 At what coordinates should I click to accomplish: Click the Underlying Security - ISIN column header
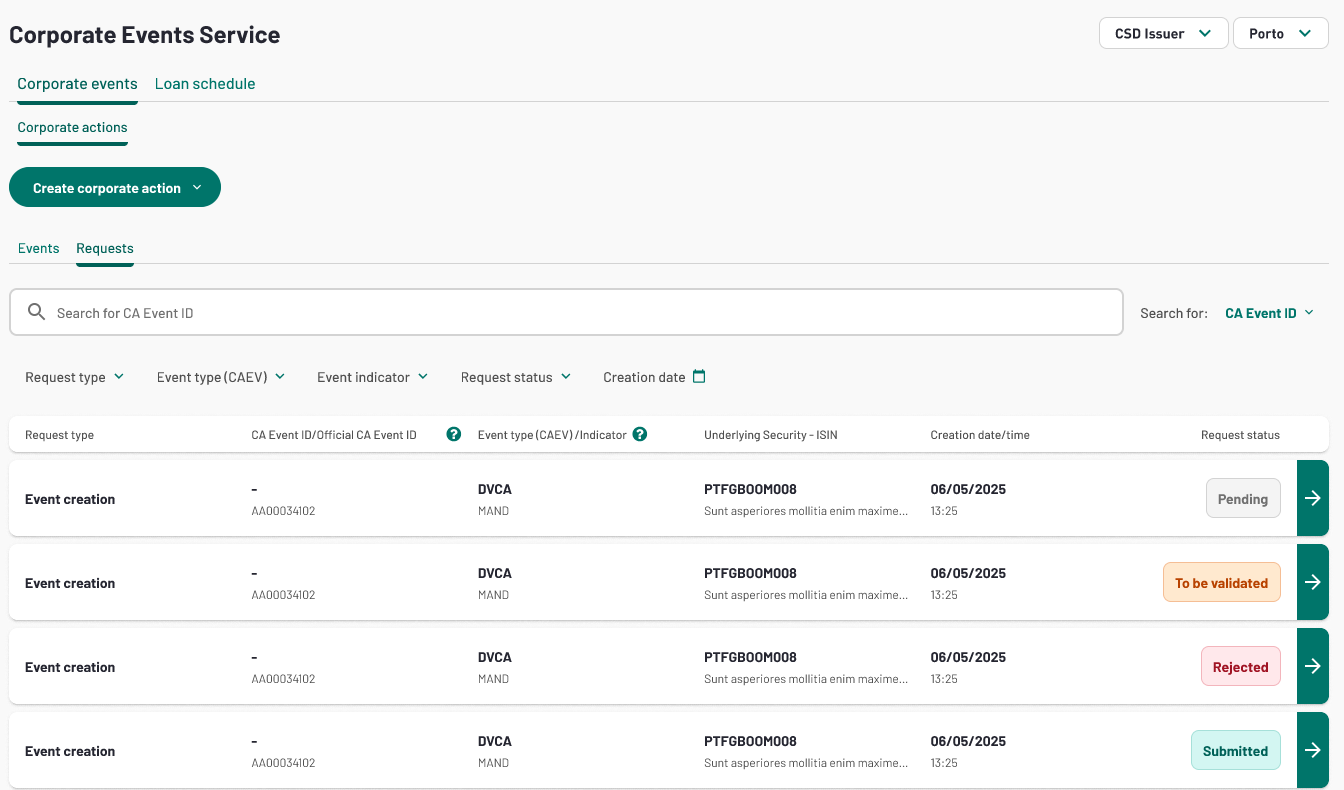click(x=769, y=435)
